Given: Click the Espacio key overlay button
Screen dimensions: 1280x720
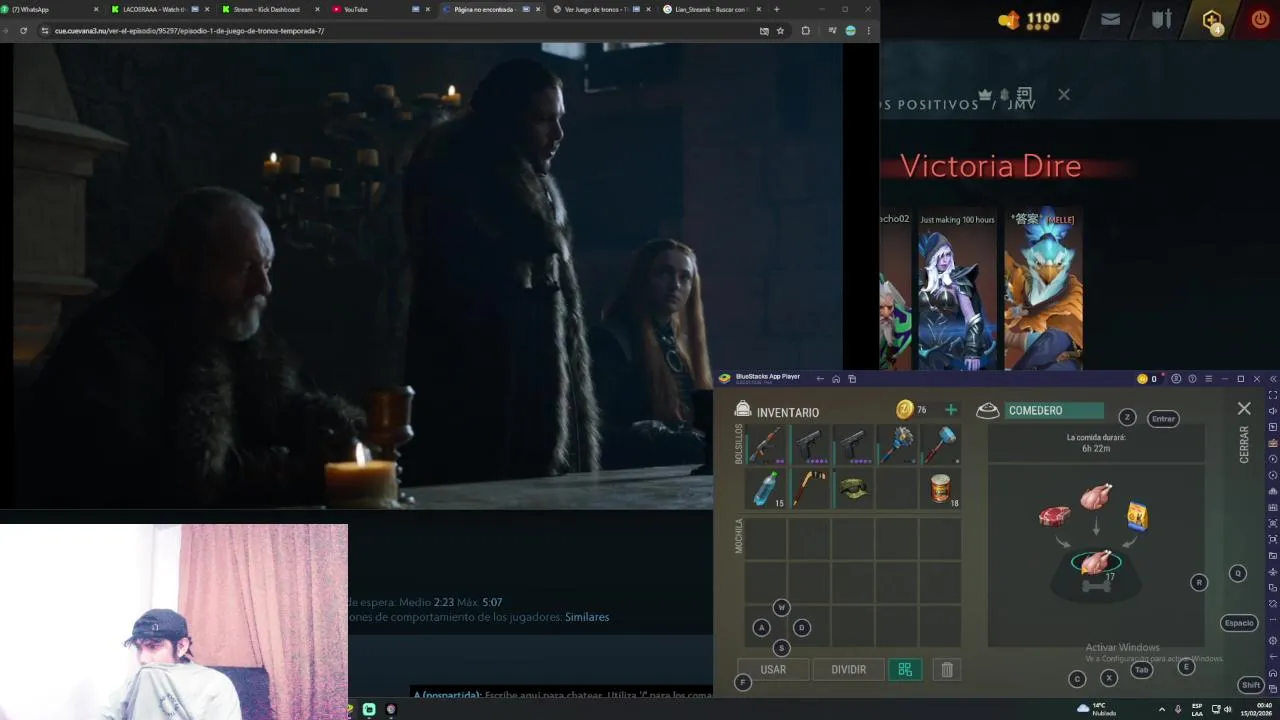Looking at the screenshot, I should [x=1238, y=623].
